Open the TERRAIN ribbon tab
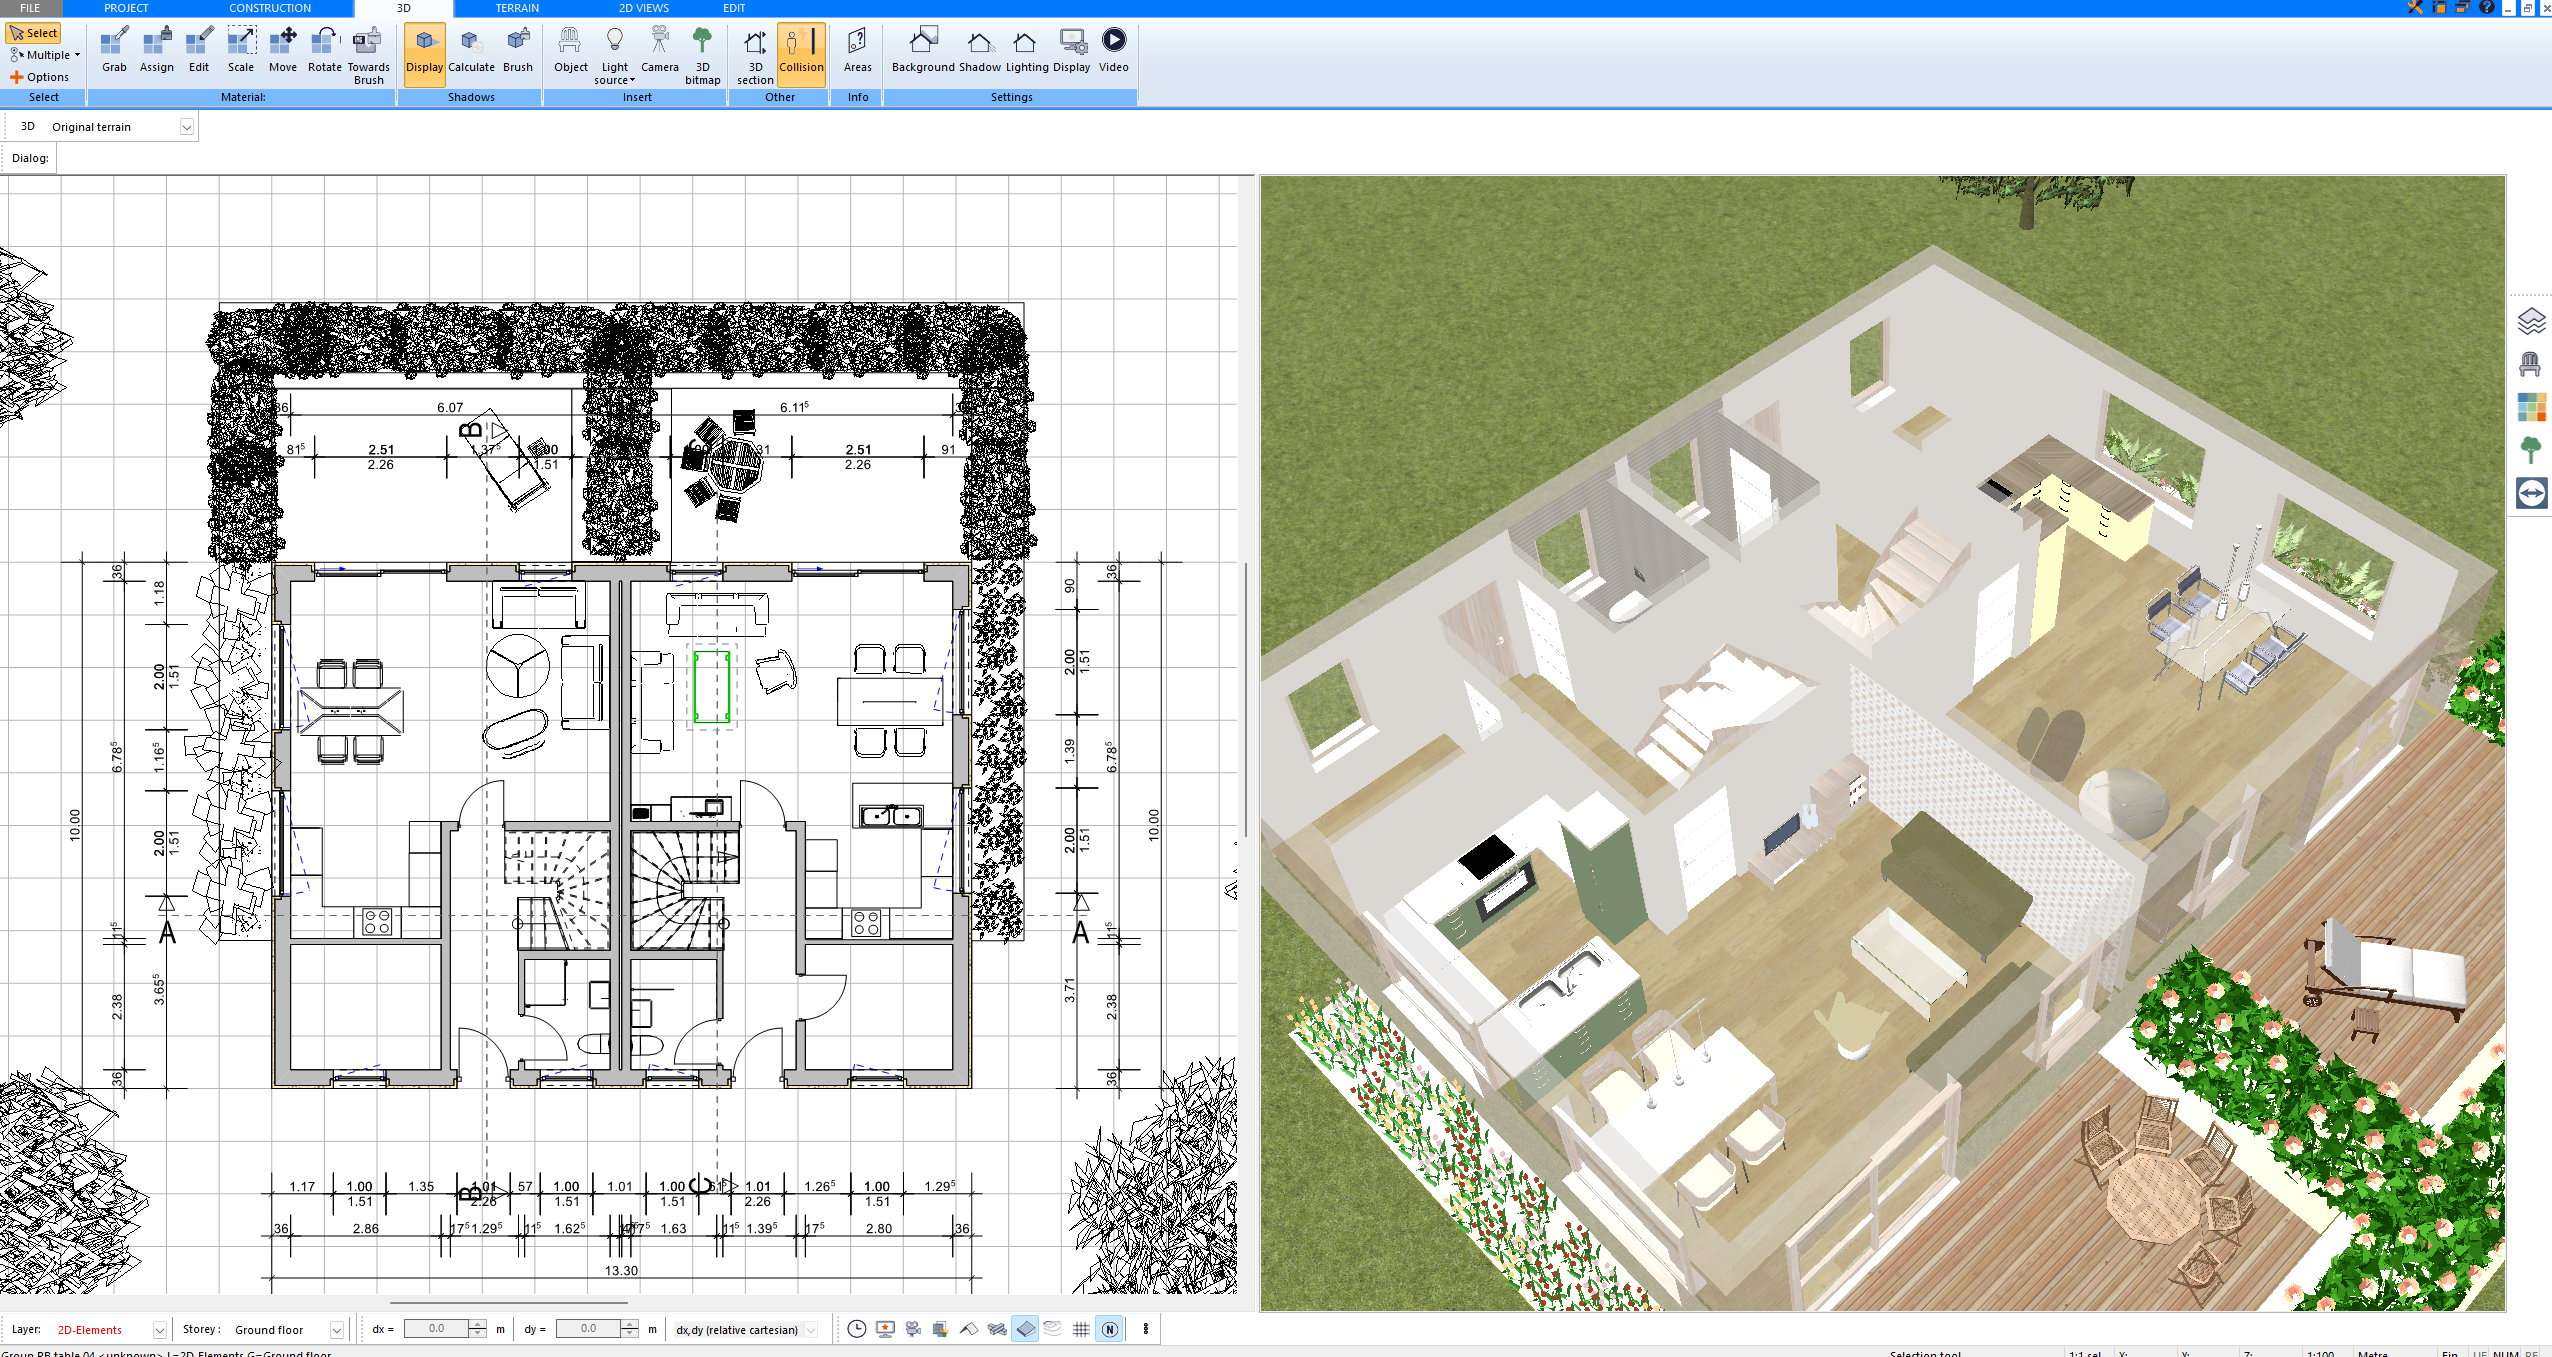 click(x=517, y=8)
